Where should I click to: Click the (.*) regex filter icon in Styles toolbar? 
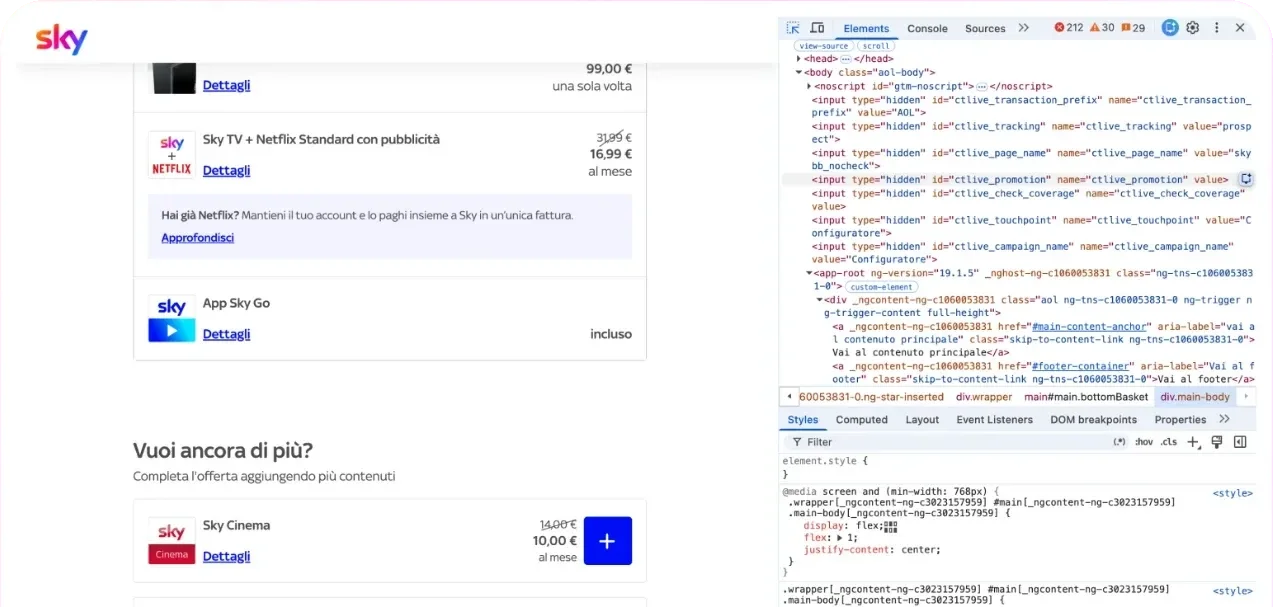(x=1119, y=442)
